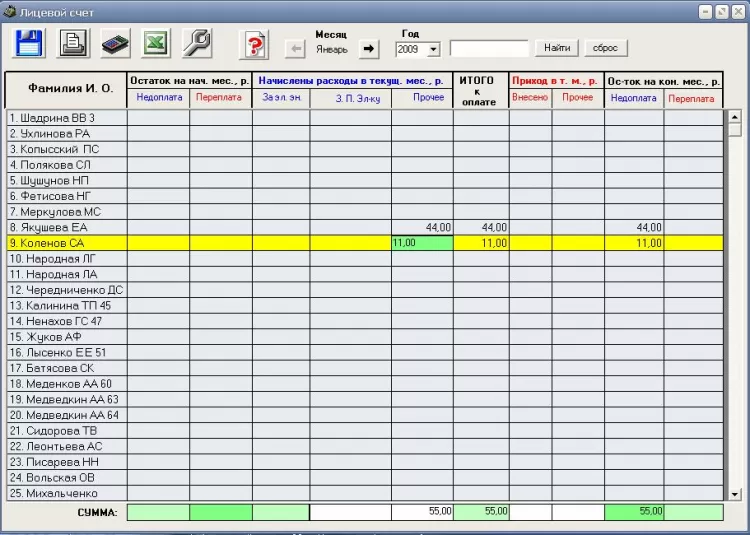Click СУММА total 55,00 under Прочее expenses
Viewport: 750px width, 535px height.
[422, 512]
